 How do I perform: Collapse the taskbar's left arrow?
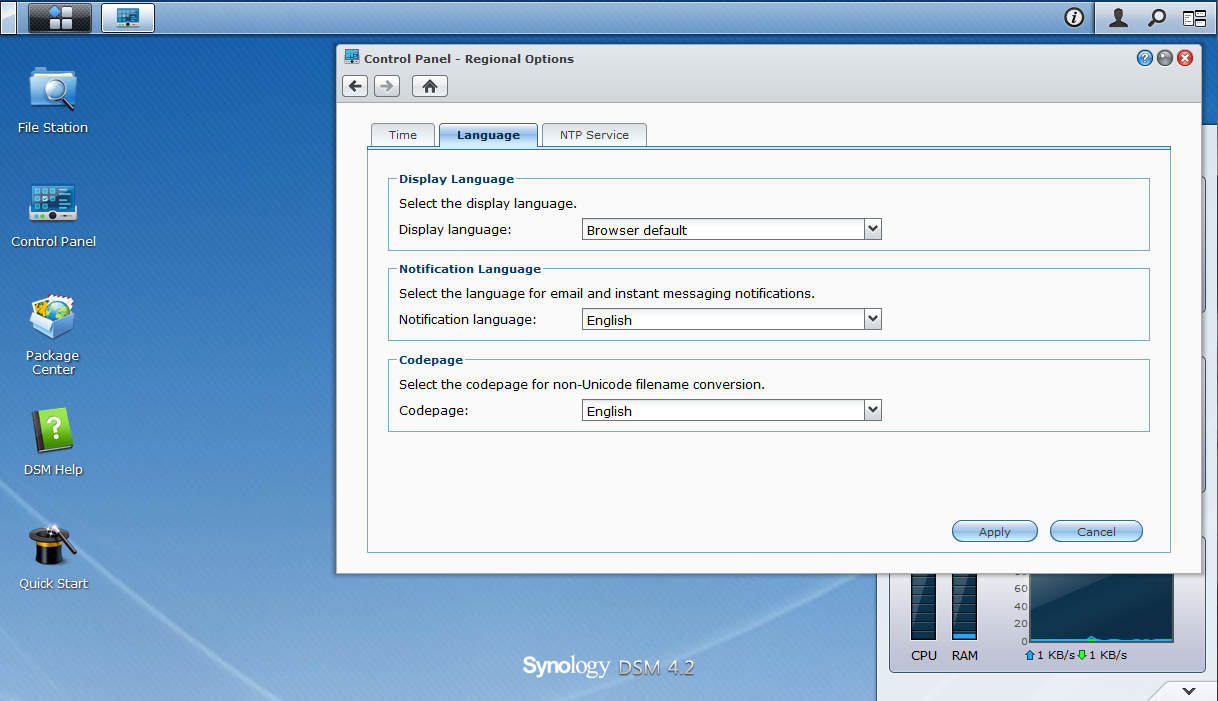coord(9,17)
